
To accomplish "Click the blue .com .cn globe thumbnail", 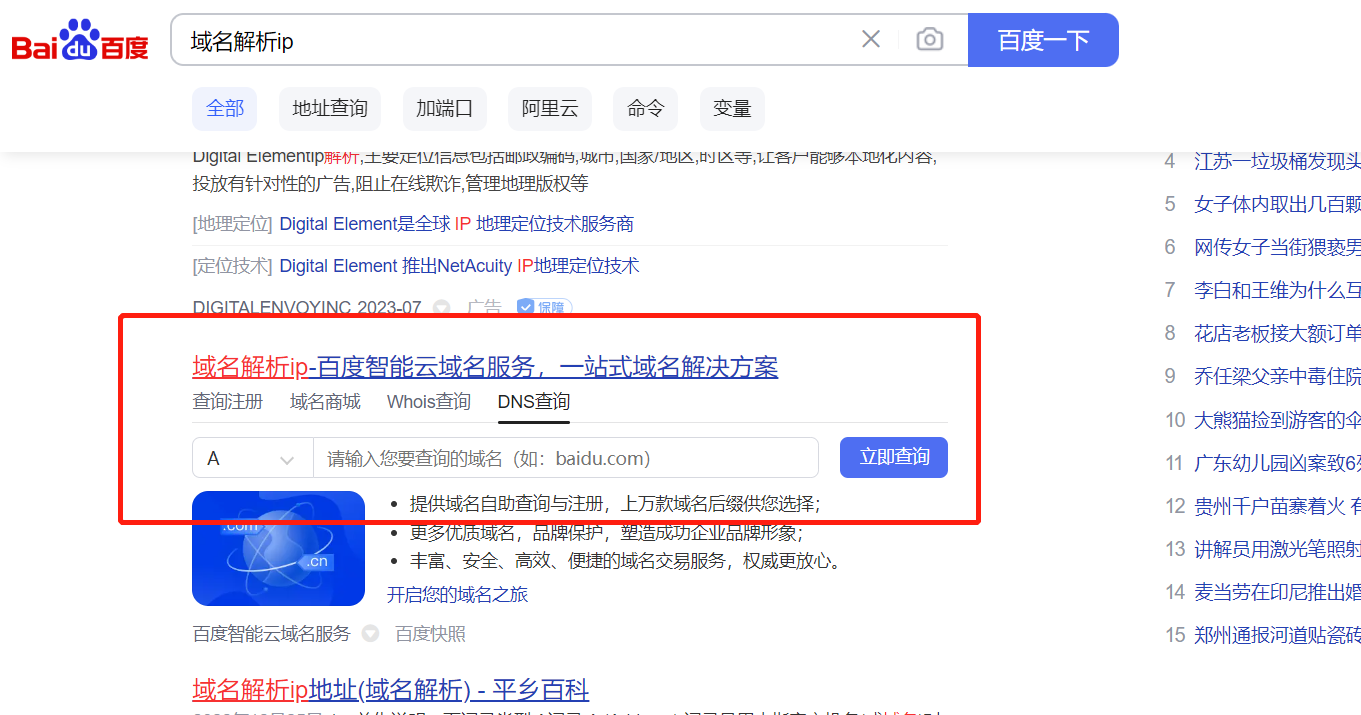I will (278, 548).
